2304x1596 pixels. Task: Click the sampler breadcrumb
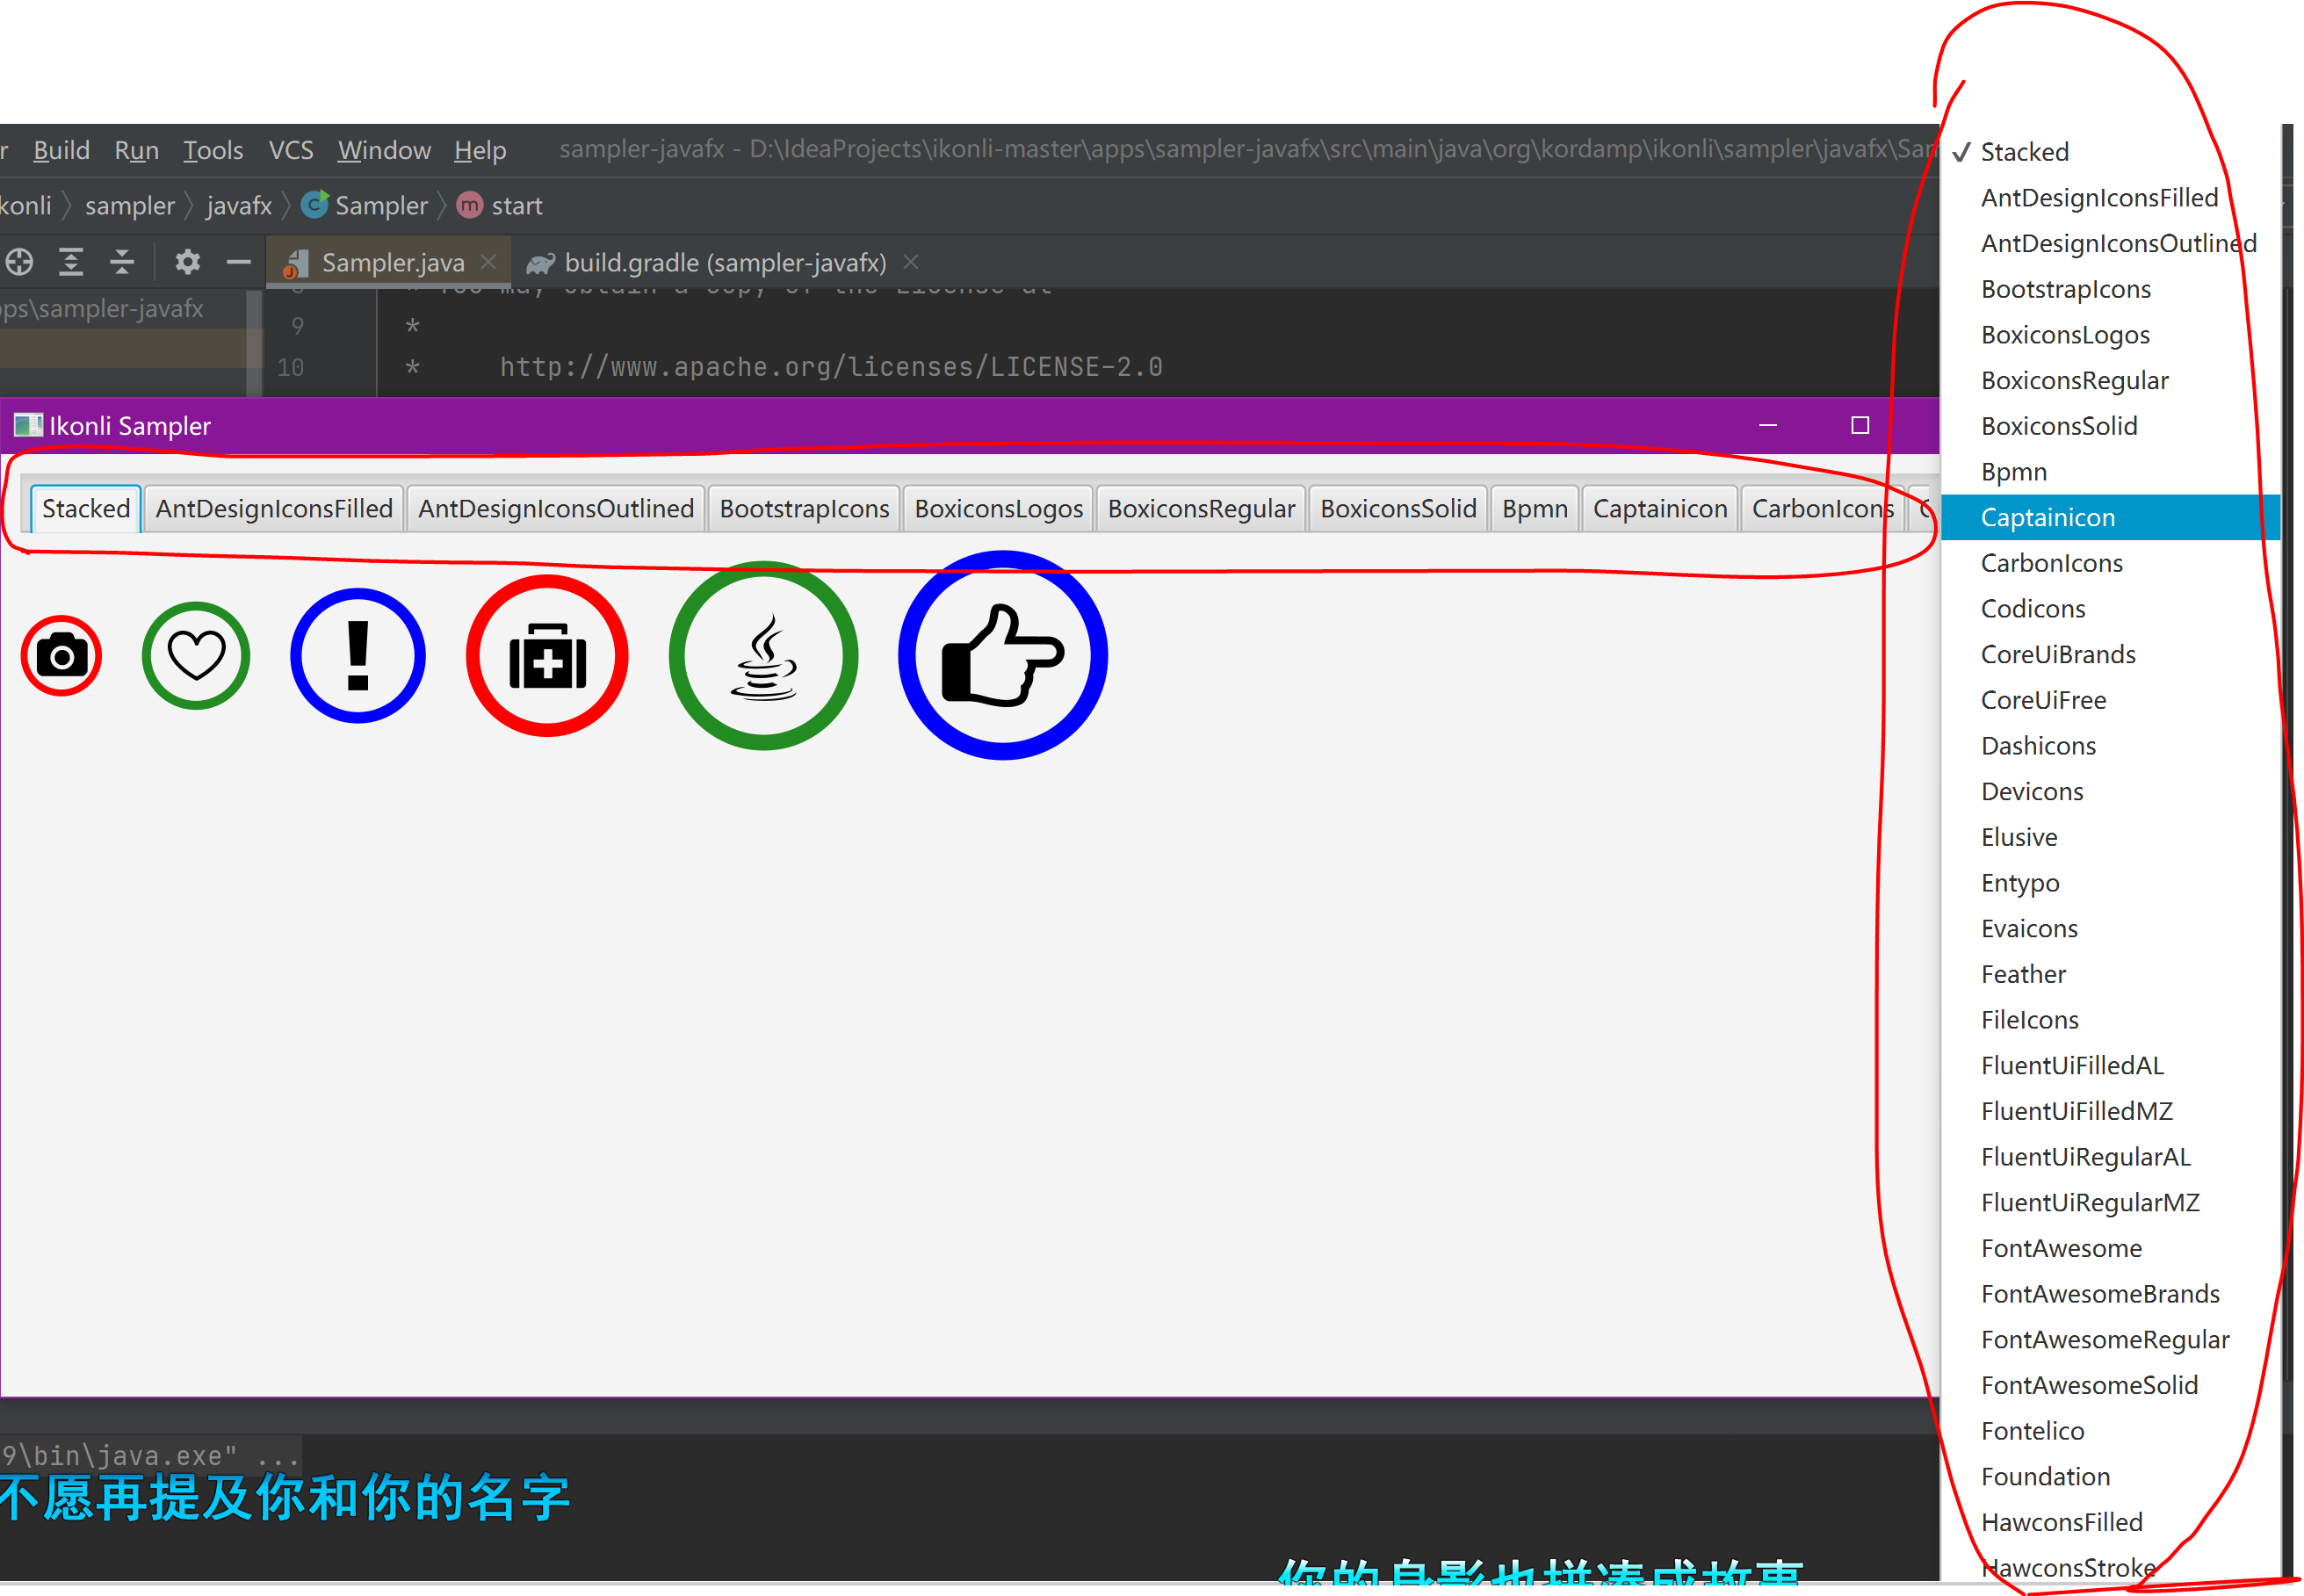click(x=130, y=205)
